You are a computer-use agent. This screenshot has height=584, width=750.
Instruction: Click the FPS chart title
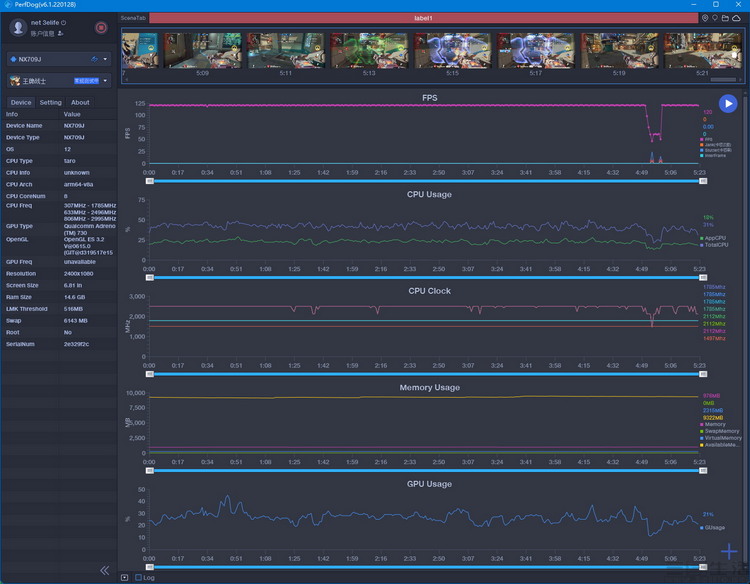pyautogui.click(x=430, y=98)
